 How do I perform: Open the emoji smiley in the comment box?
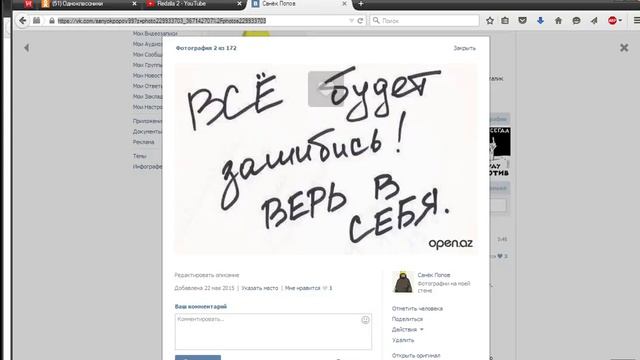pyautogui.click(x=365, y=320)
